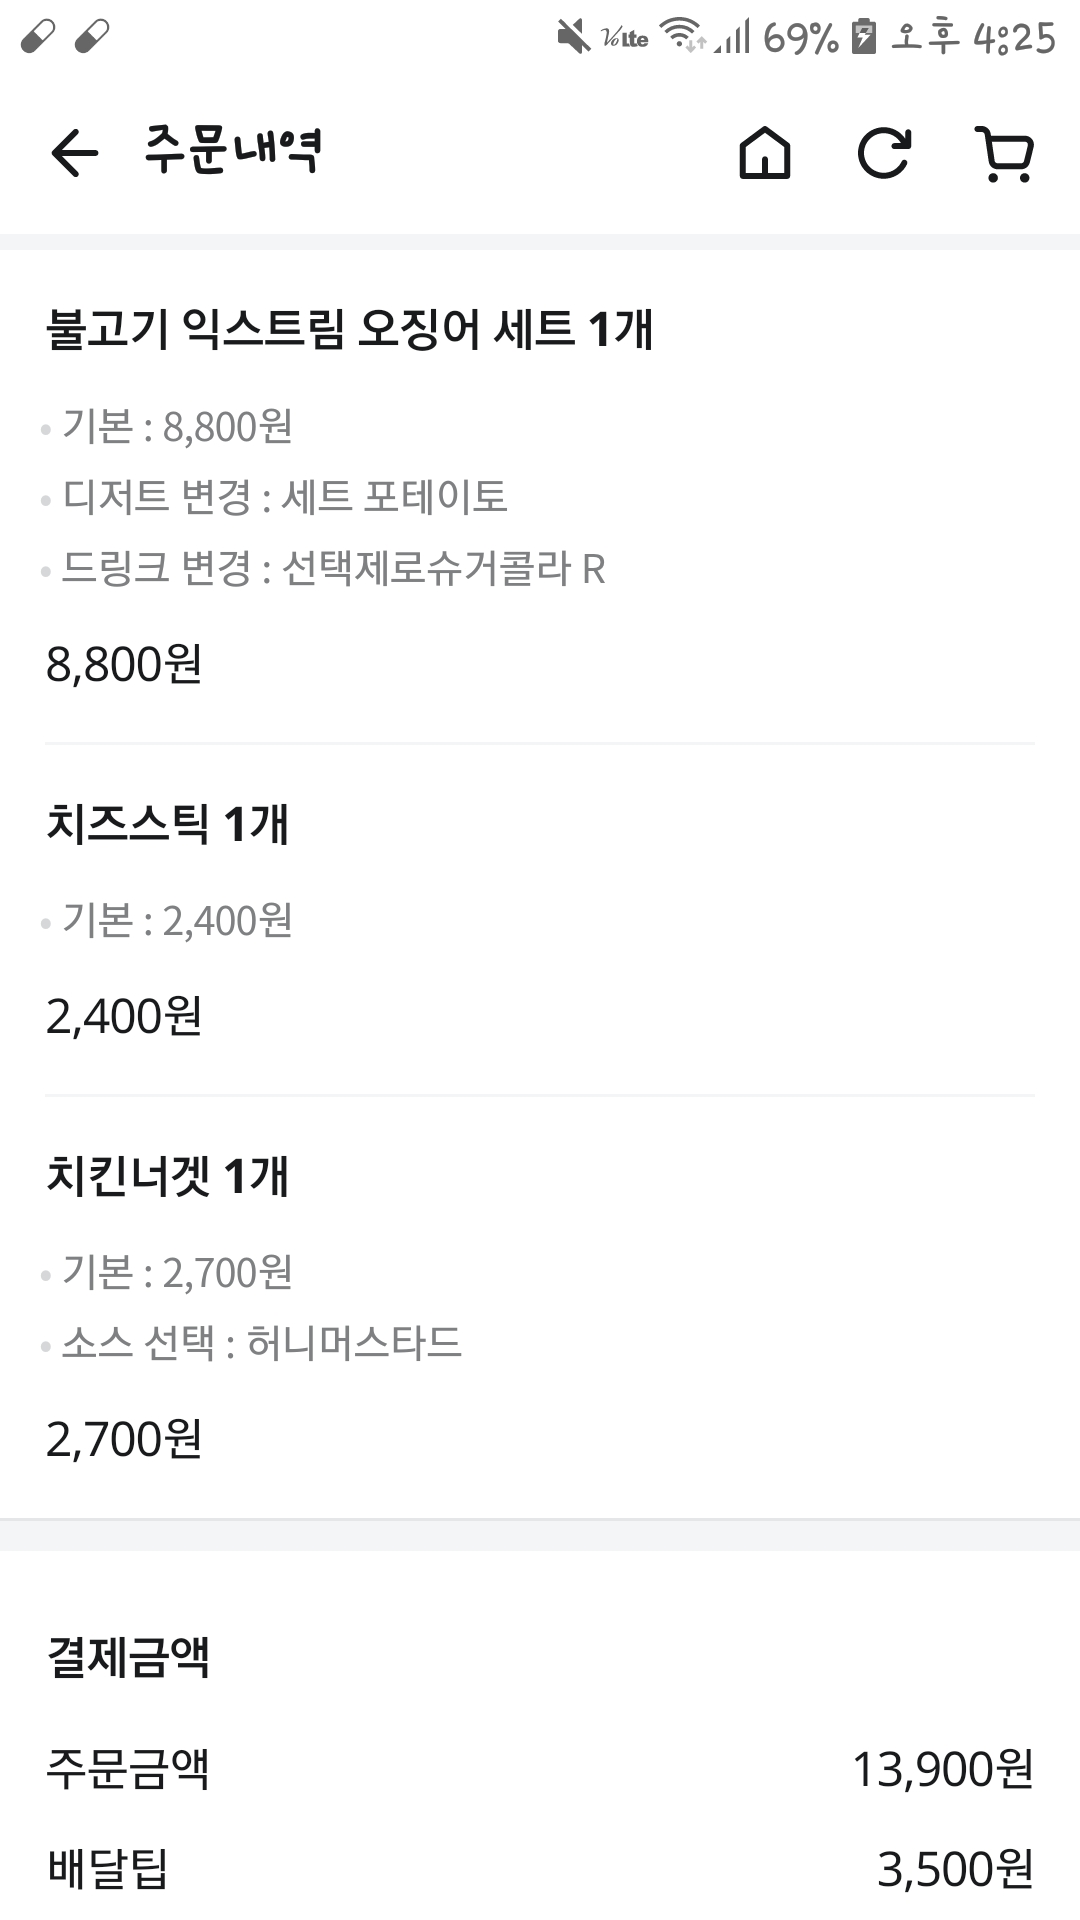The width and height of the screenshot is (1080, 1920).
Task: Tap the 배달팁 3,500원 row
Action: (x=540, y=1869)
